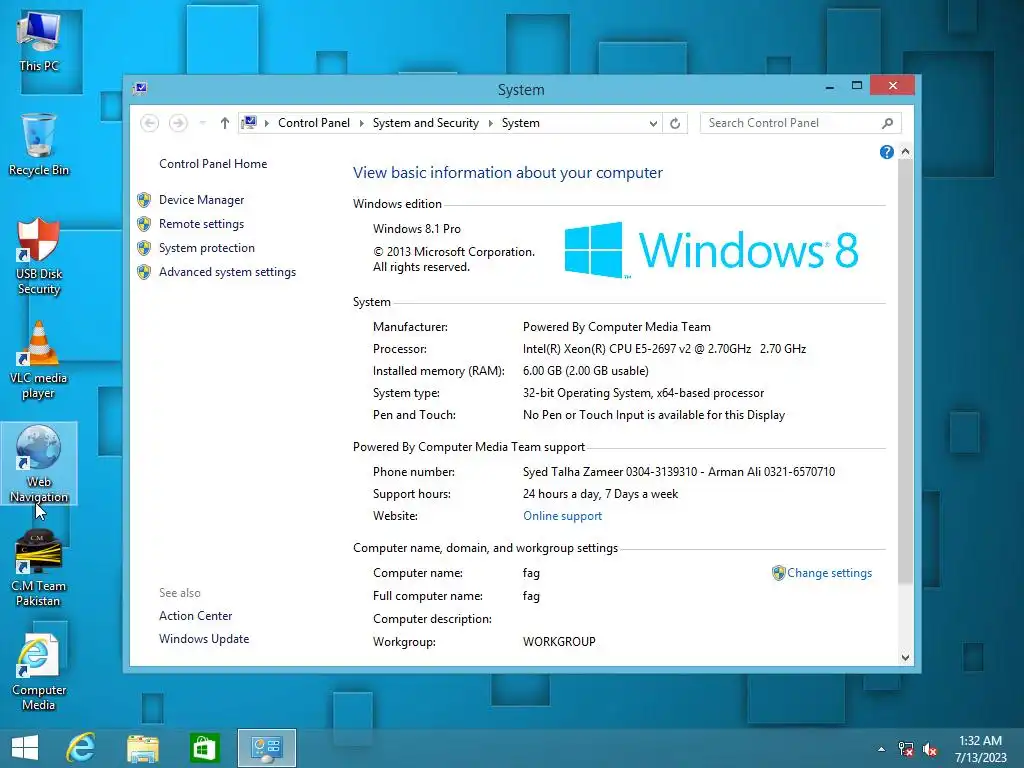
Task: Click the System window title icon
Action: click(140, 88)
